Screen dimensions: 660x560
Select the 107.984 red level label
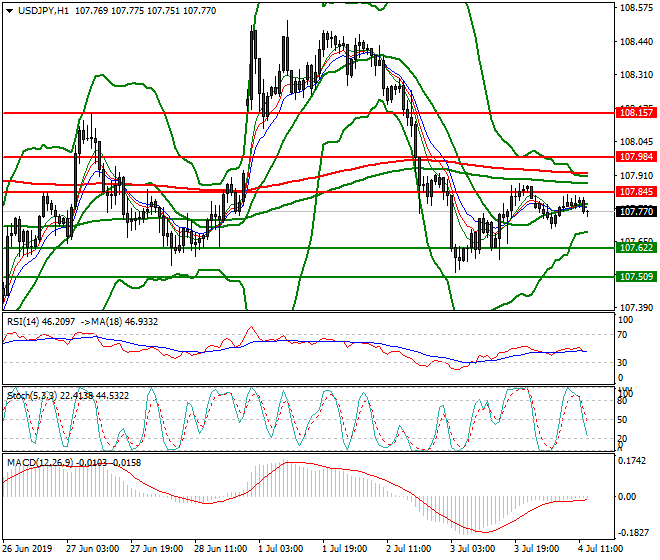(x=636, y=157)
